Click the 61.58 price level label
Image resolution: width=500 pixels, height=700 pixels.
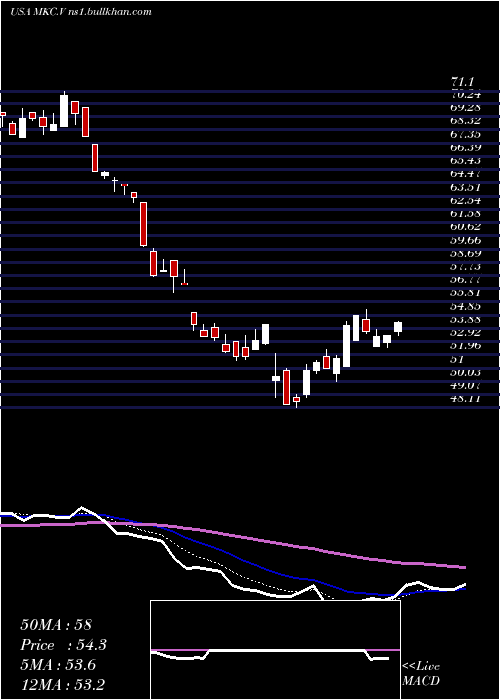tap(466, 213)
